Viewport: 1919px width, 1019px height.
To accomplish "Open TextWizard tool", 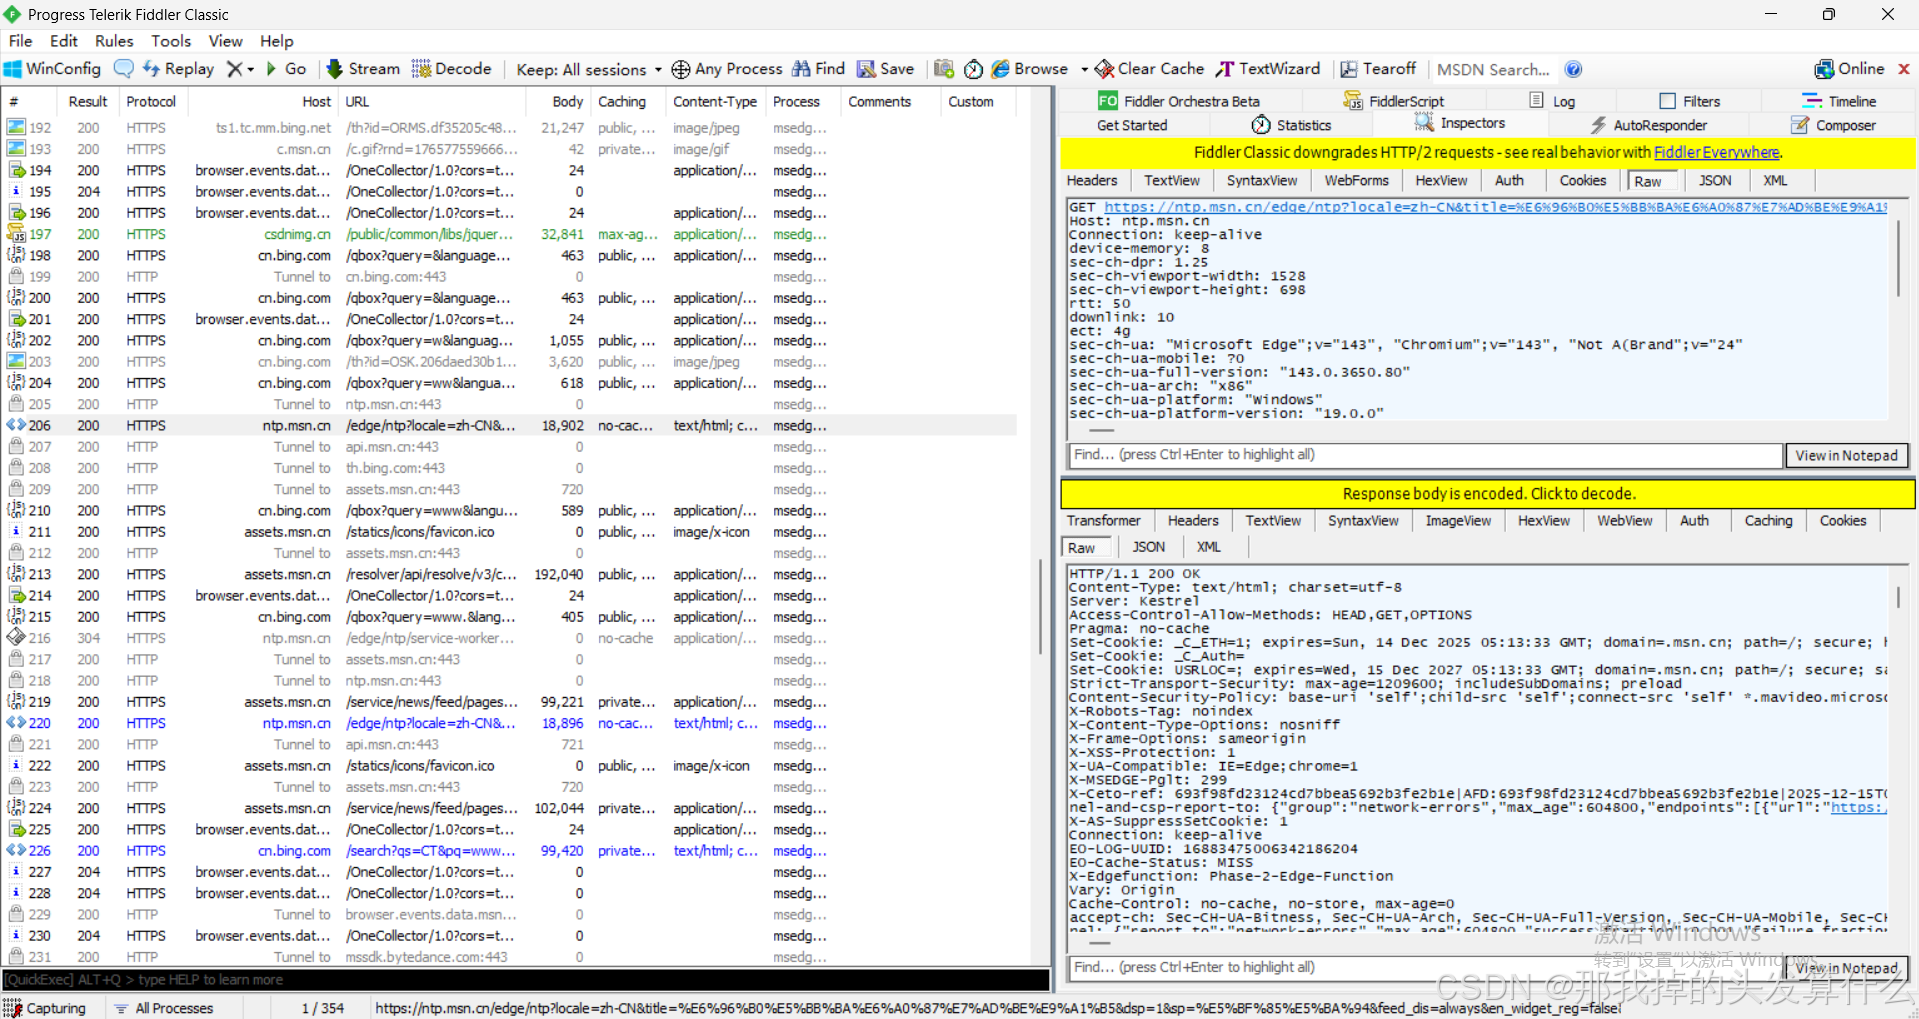I will click(x=1268, y=69).
